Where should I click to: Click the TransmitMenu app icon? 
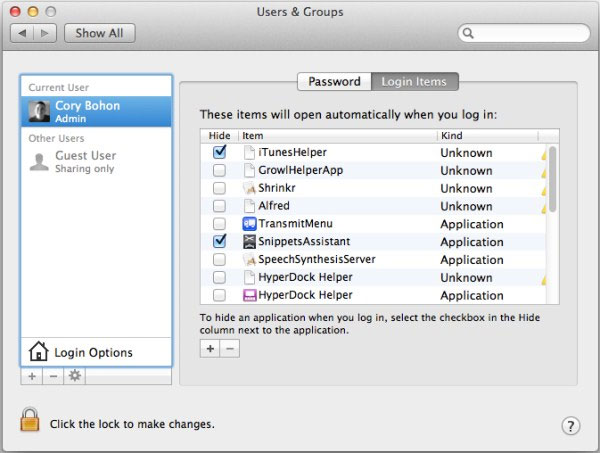tap(249, 223)
